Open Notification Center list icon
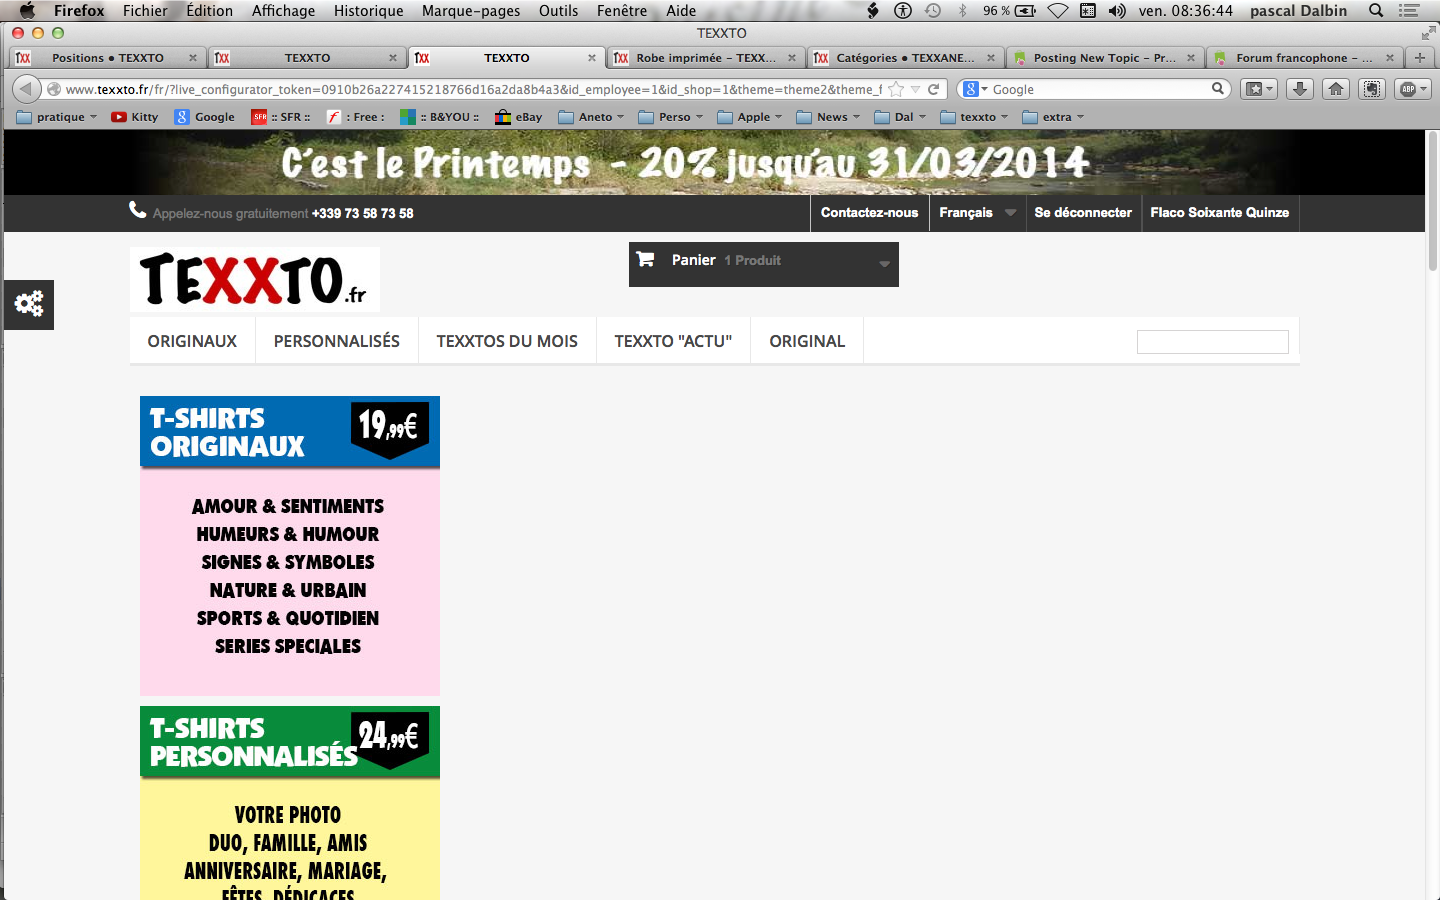 [1409, 11]
